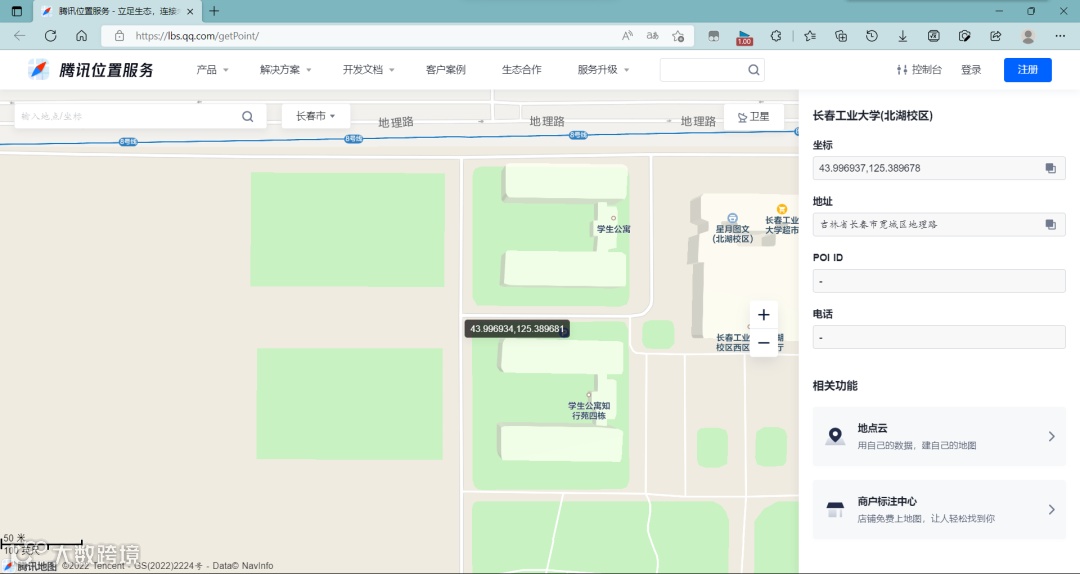Click the map place/coordinate search input
This screenshot has height=574, width=1080.
(128, 116)
